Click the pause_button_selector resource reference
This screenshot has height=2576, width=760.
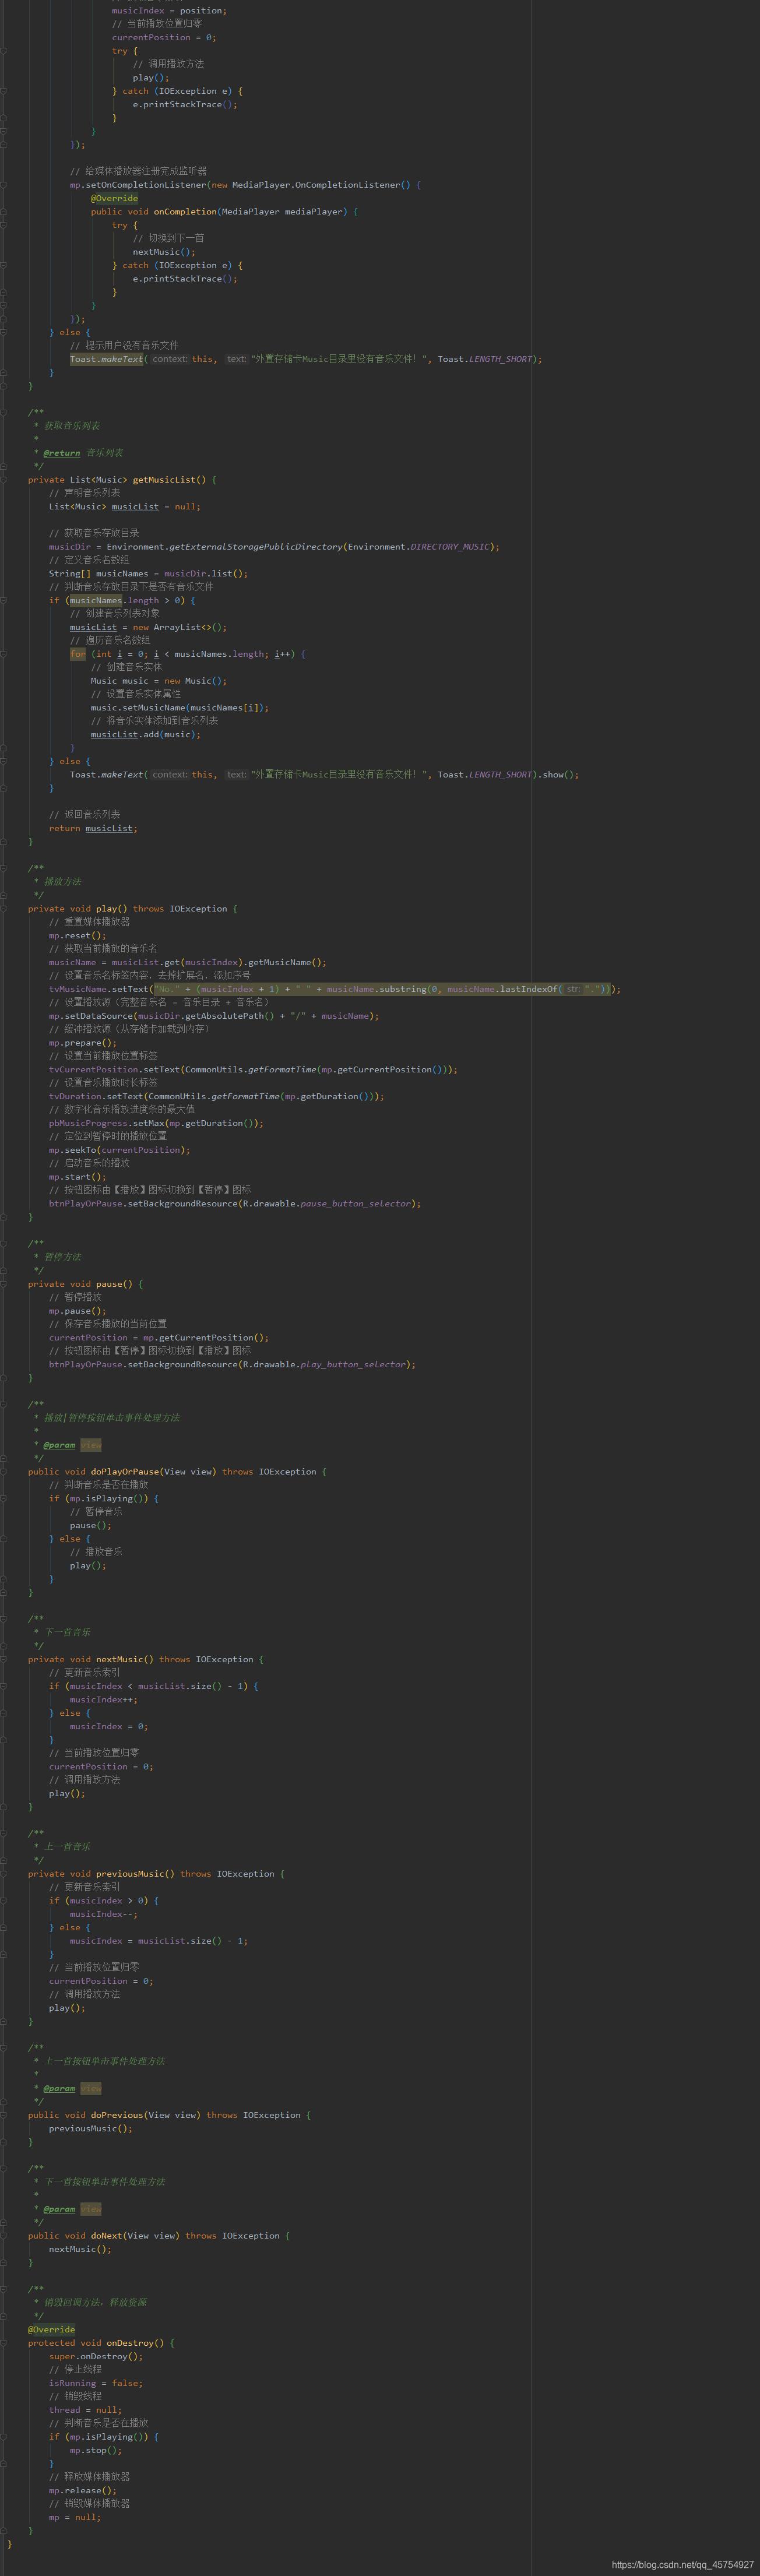pos(355,1204)
